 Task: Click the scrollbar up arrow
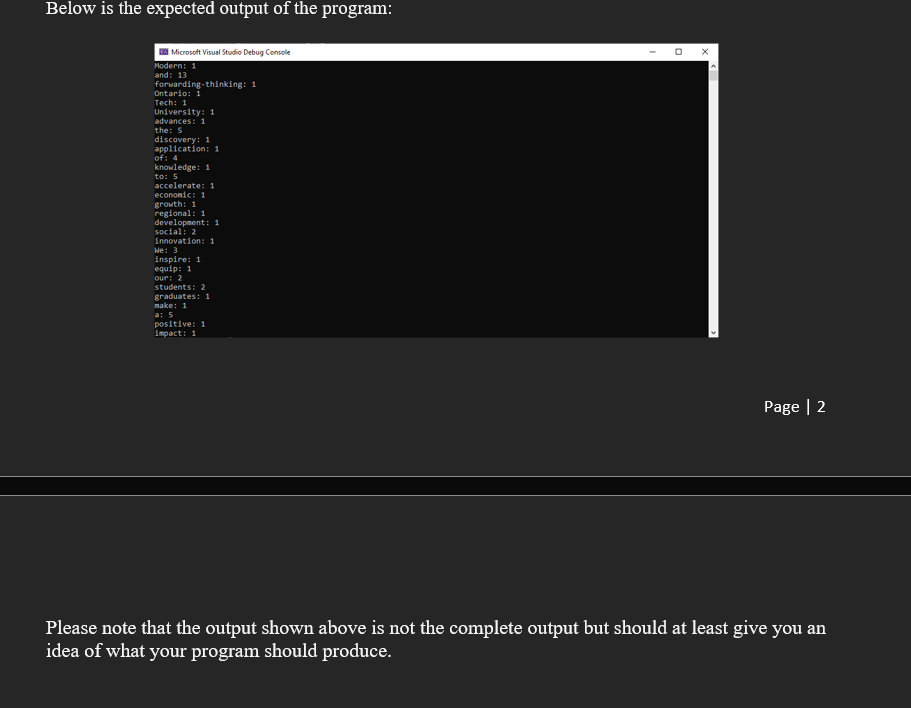[x=712, y=66]
